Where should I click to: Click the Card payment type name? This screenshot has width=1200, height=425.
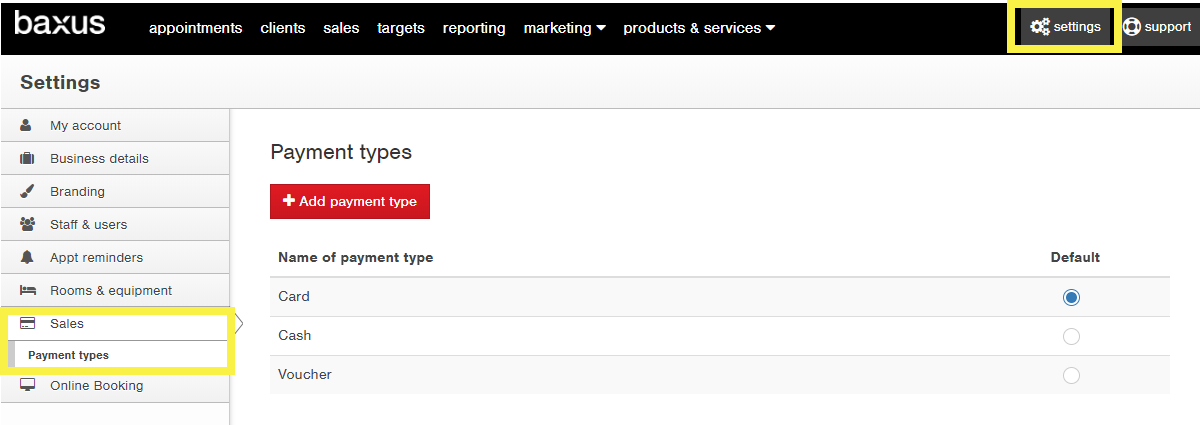click(x=294, y=296)
